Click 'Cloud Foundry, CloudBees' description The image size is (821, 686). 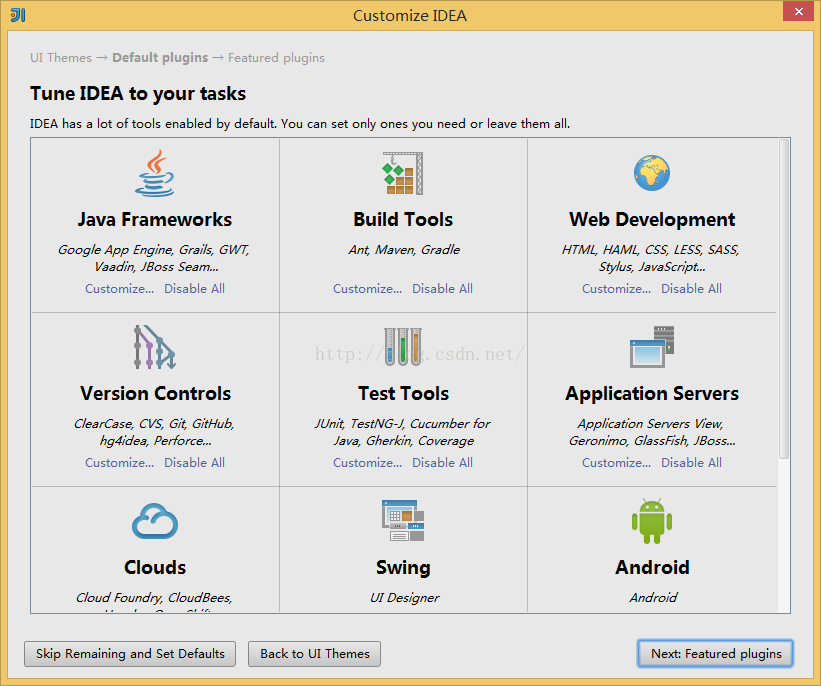click(154, 598)
